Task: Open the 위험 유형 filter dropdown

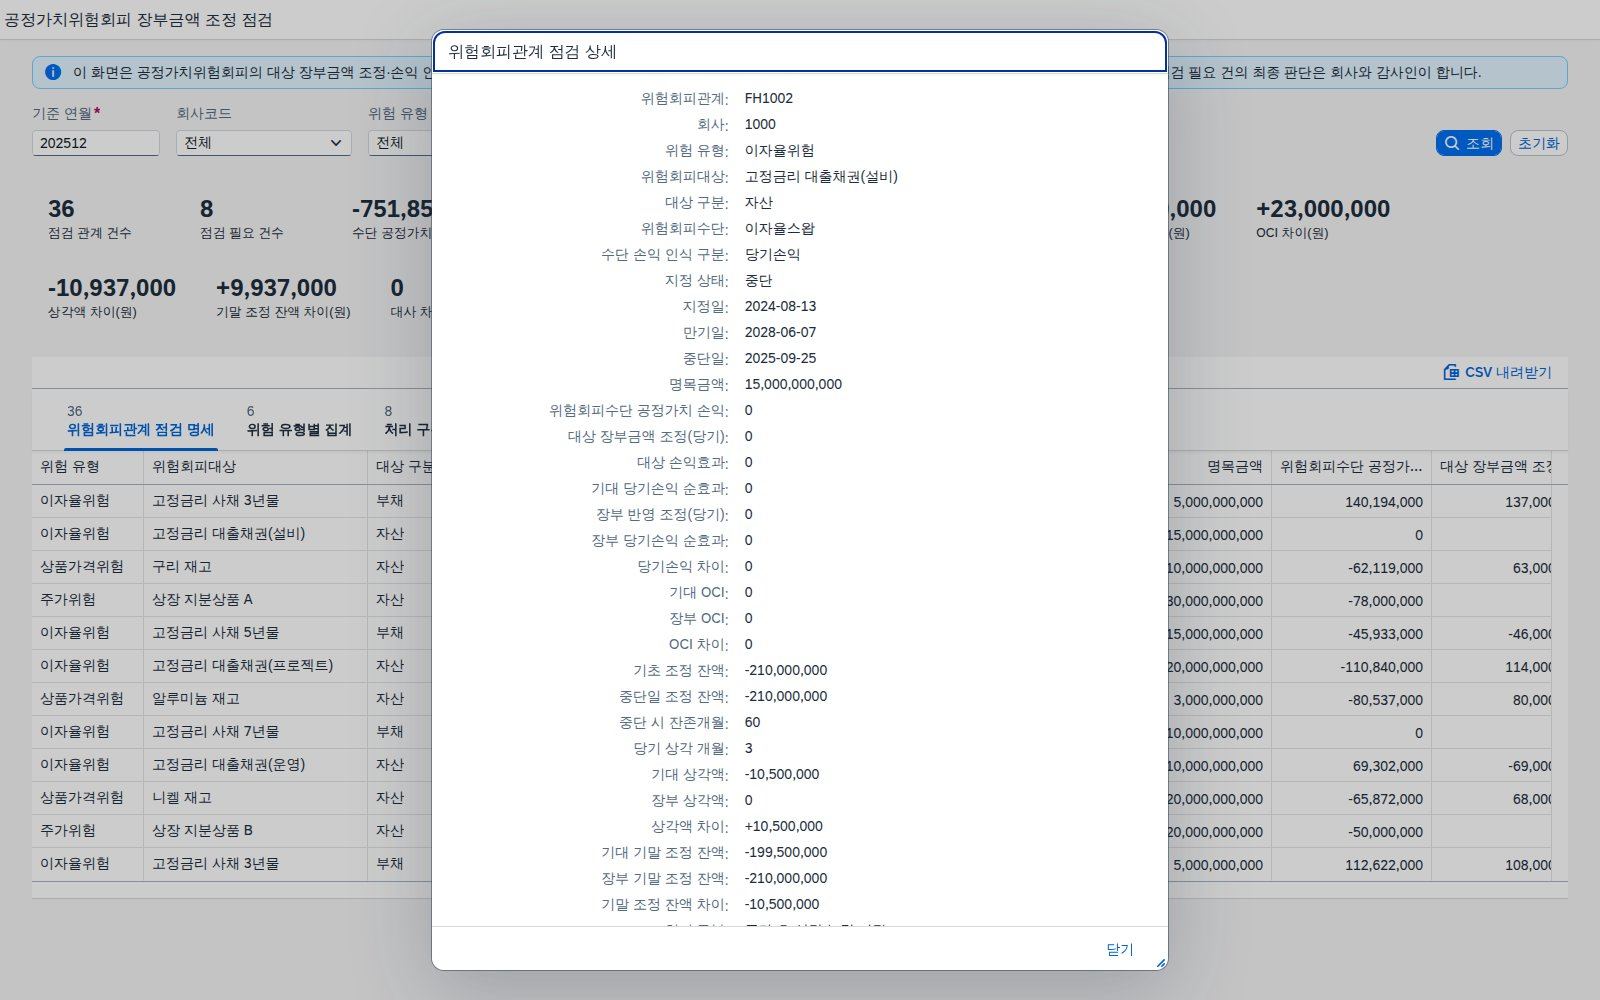Action: 400,143
